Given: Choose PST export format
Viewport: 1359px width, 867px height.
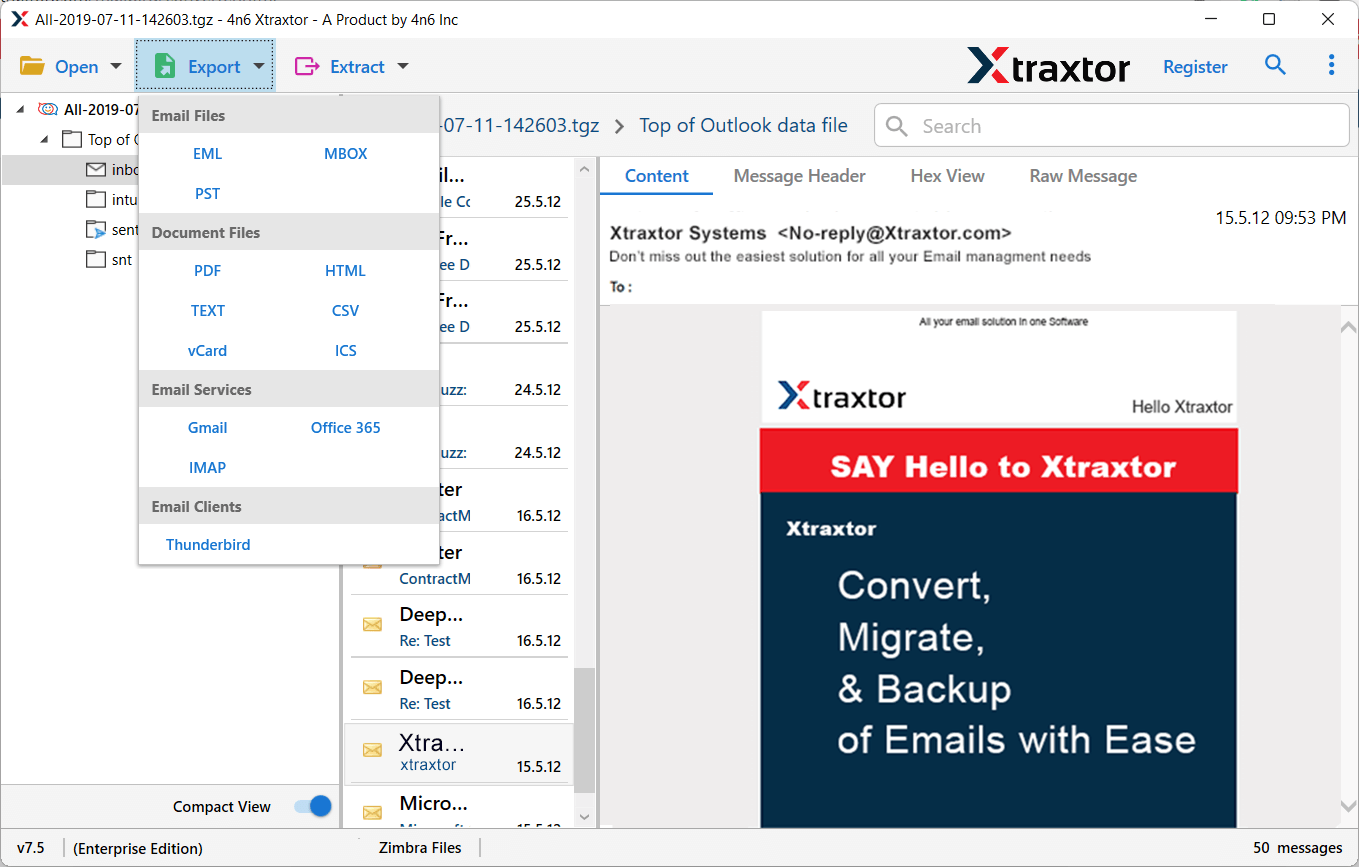Looking at the screenshot, I should click(208, 194).
